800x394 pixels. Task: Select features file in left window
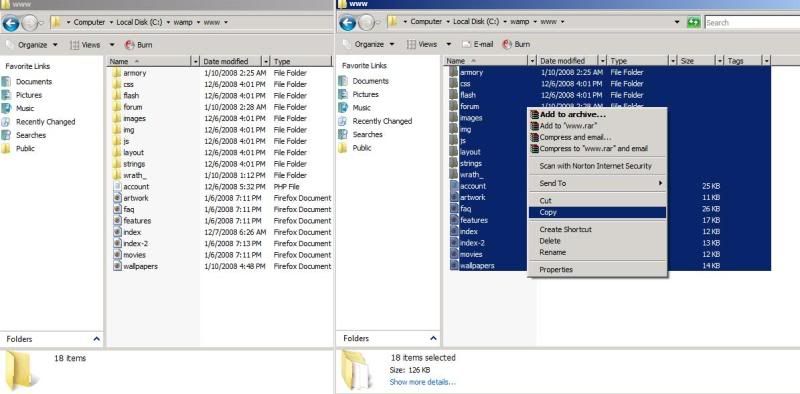coord(137,221)
